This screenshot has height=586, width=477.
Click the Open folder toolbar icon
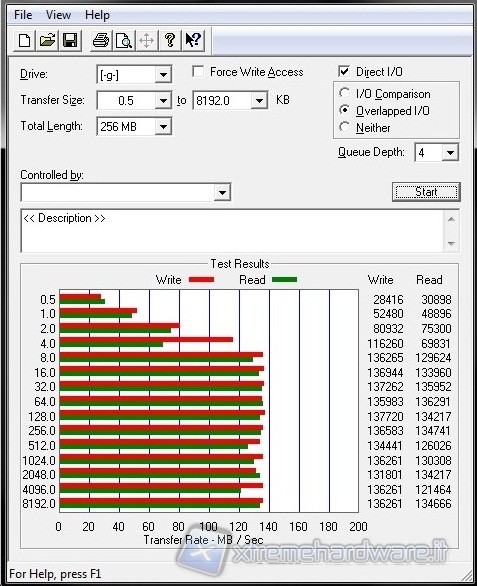47,40
